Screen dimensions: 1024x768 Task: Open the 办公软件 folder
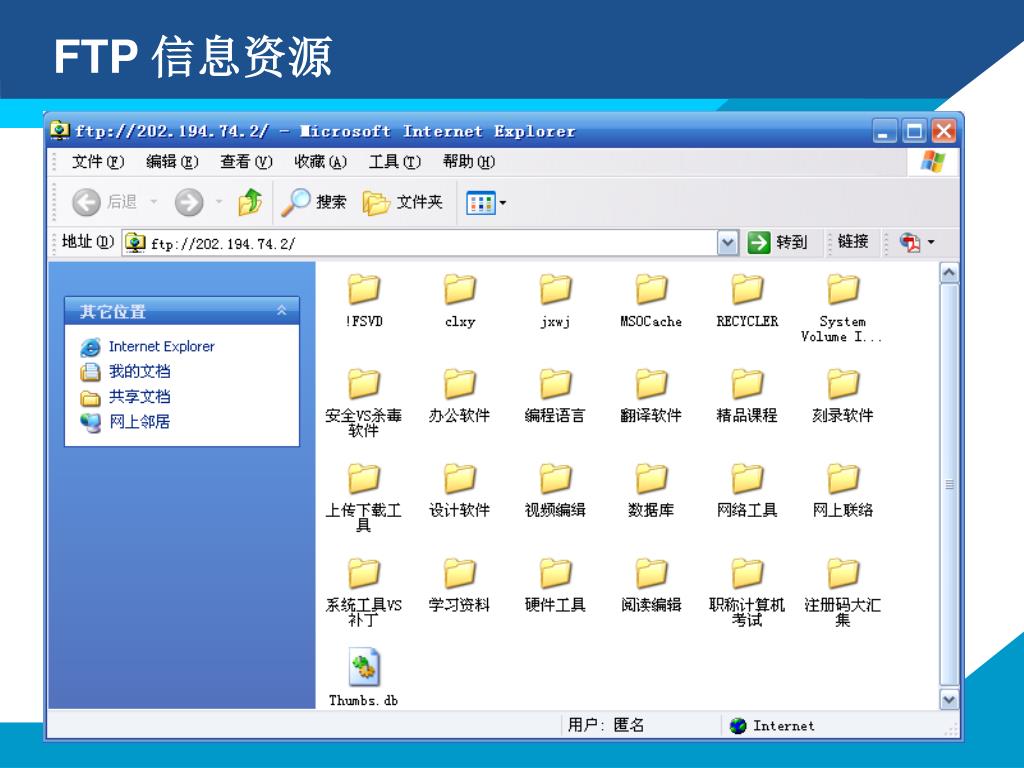[460, 395]
